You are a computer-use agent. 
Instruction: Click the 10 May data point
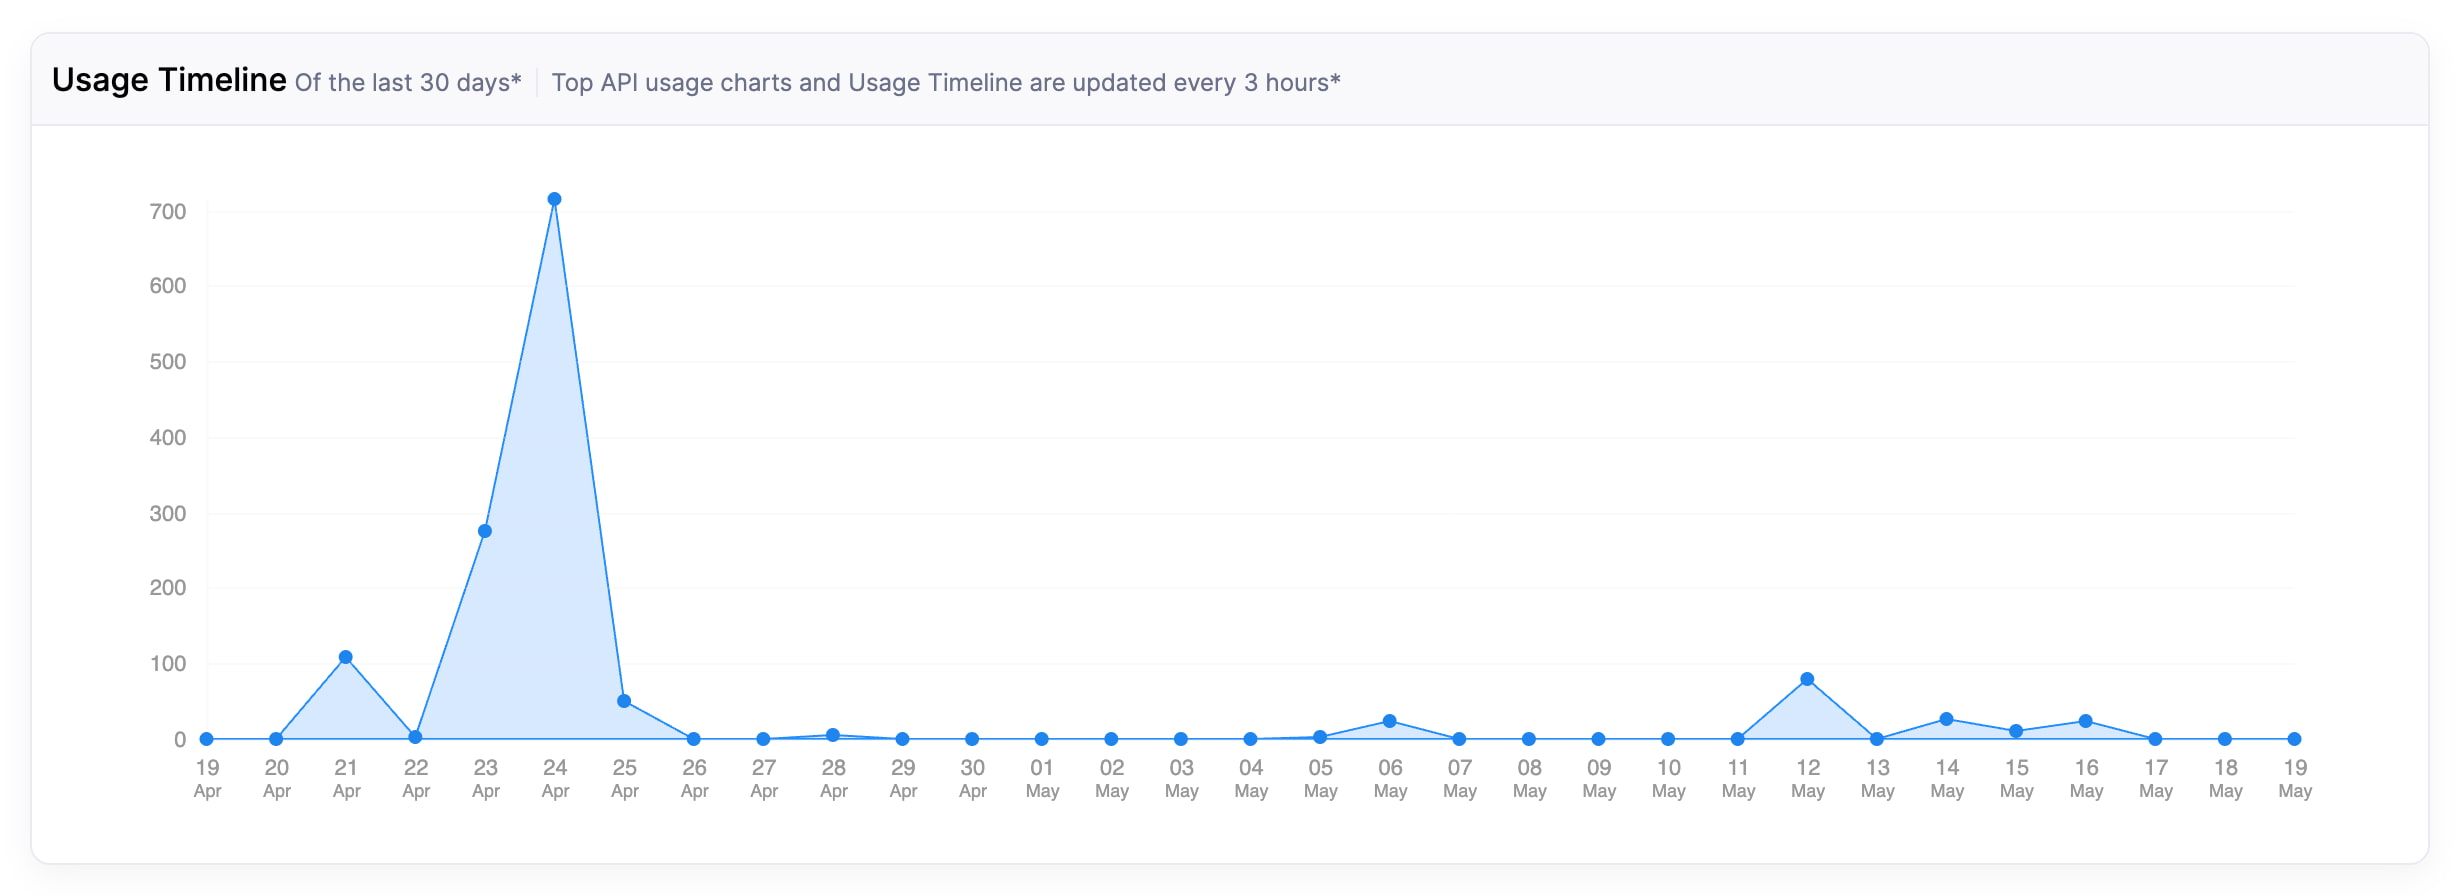[x=1668, y=739]
